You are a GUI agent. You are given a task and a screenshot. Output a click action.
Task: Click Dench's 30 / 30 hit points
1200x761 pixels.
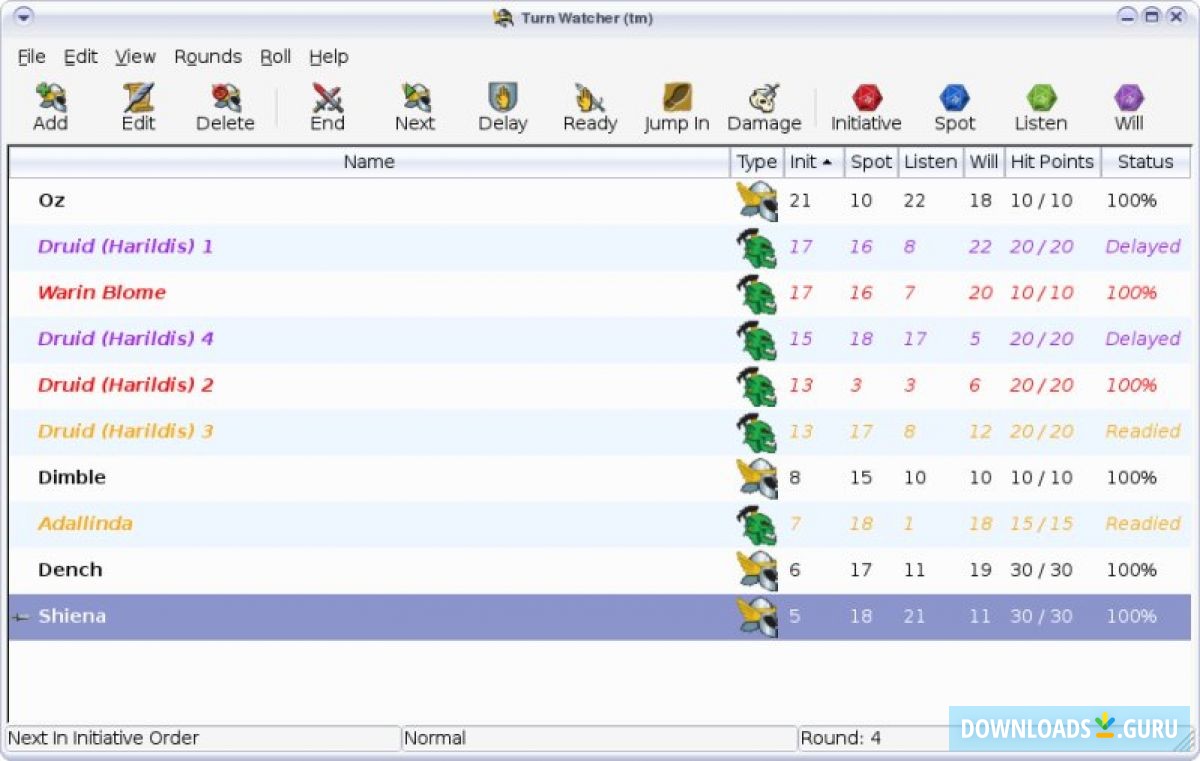[x=1041, y=570]
